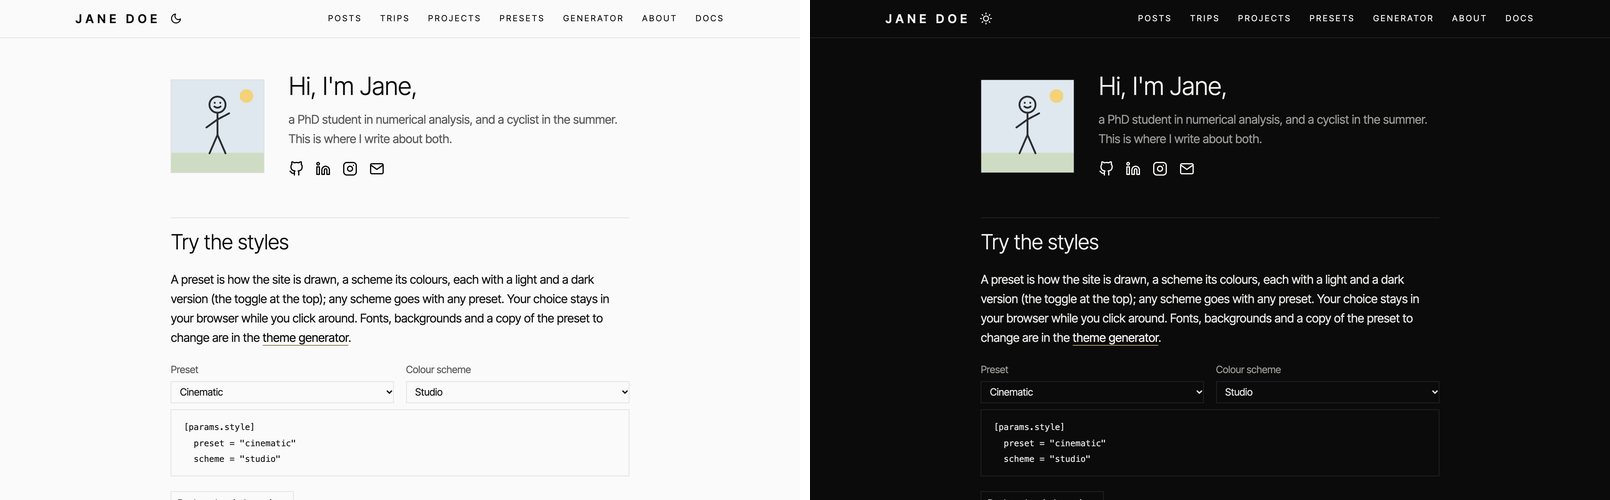Click "Preset" field label in light pane
Screen dimensions: 1610x500
point(185,370)
